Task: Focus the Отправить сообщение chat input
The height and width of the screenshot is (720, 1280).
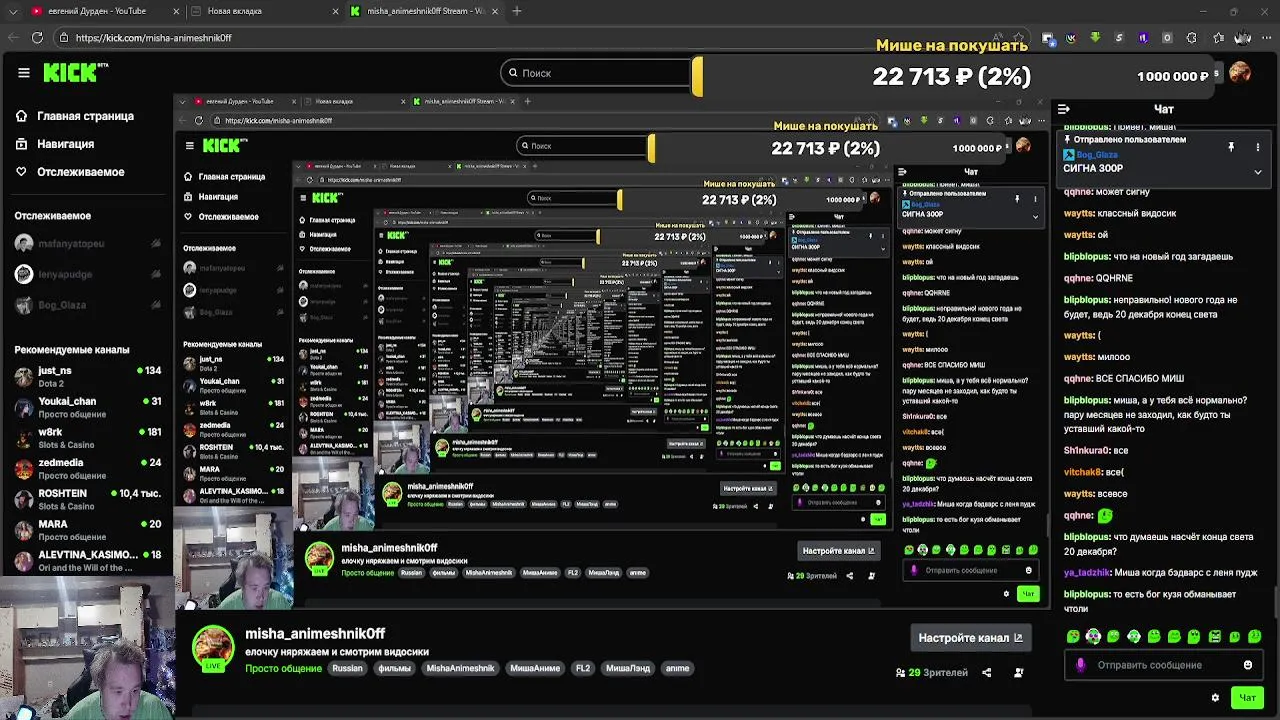Action: [1164, 665]
